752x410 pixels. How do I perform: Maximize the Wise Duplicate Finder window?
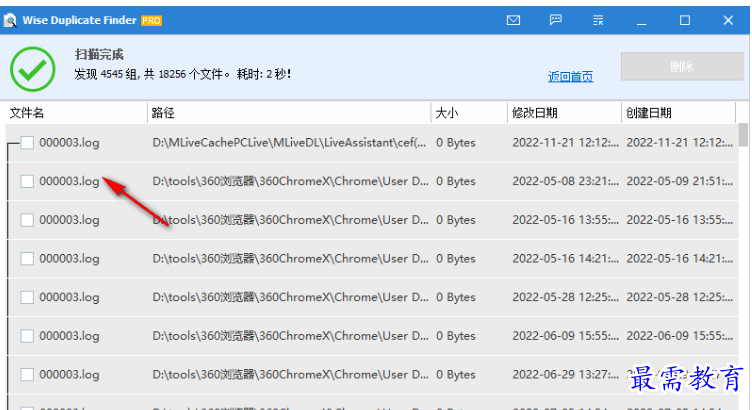[x=685, y=20]
